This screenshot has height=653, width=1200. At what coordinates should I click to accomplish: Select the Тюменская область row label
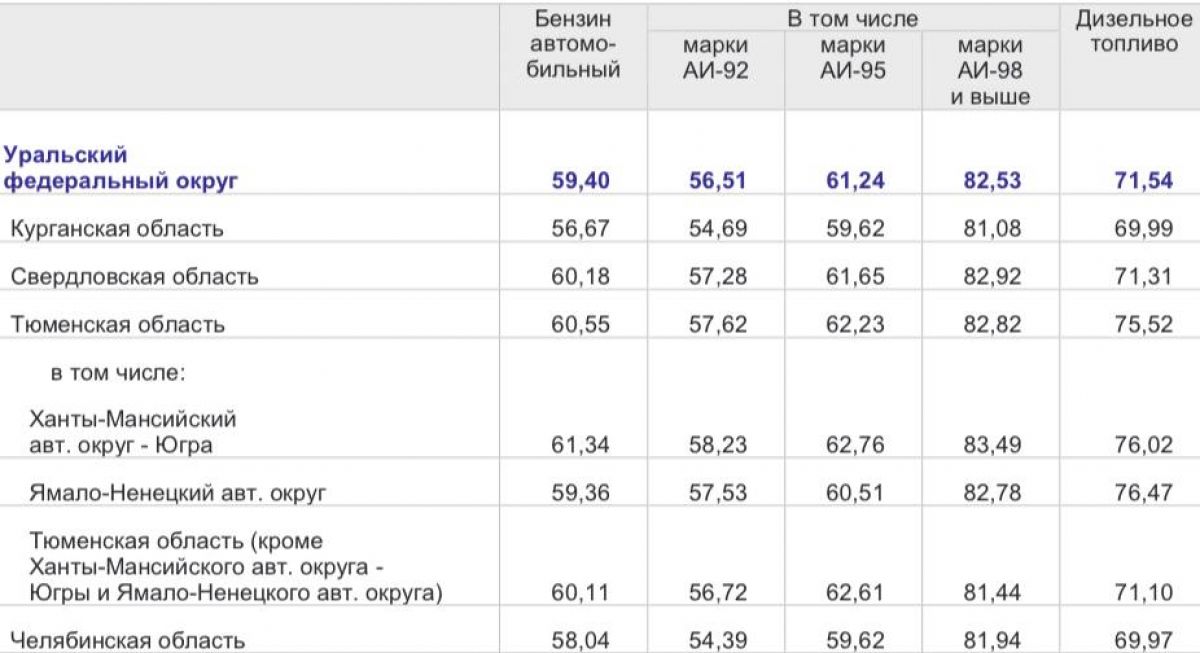(118, 324)
